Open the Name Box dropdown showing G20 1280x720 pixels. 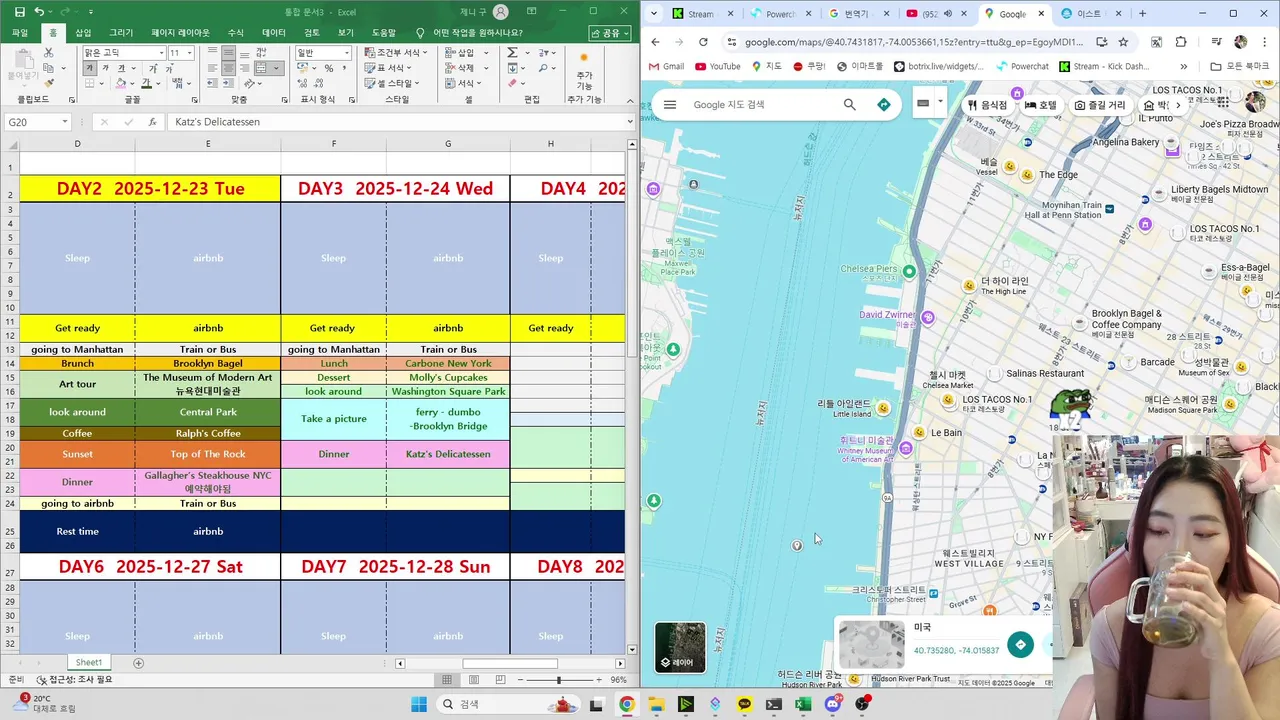point(64,122)
